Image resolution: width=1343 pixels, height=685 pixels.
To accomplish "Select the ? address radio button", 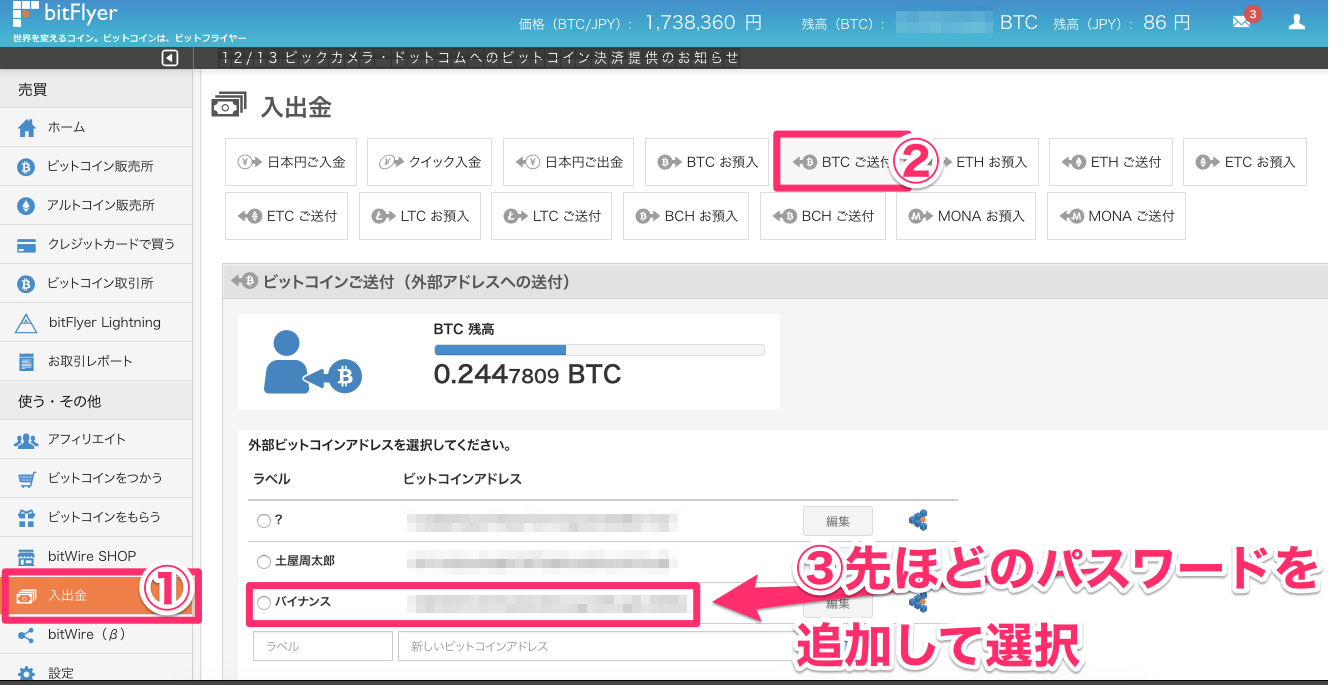I will pos(263,521).
